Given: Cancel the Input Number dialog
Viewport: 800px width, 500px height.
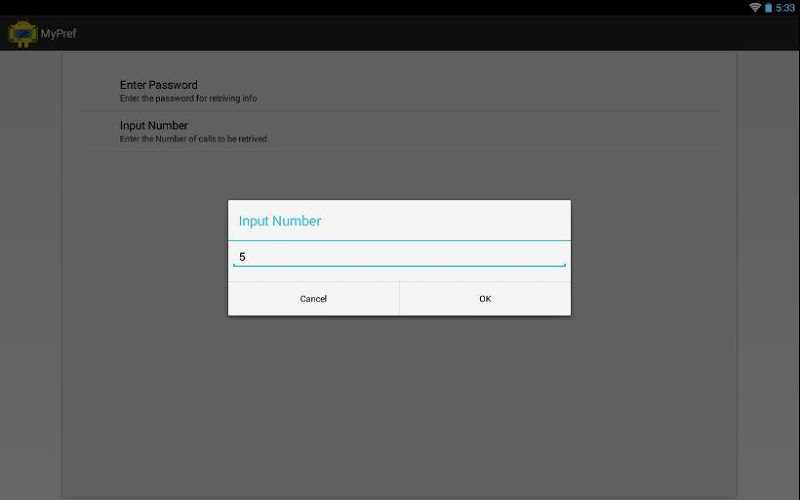Looking at the screenshot, I should pyautogui.click(x=313, y=298).
